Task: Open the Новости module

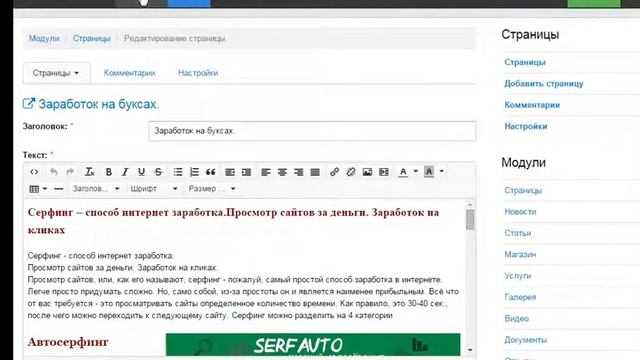Action: tap(520, 212)
